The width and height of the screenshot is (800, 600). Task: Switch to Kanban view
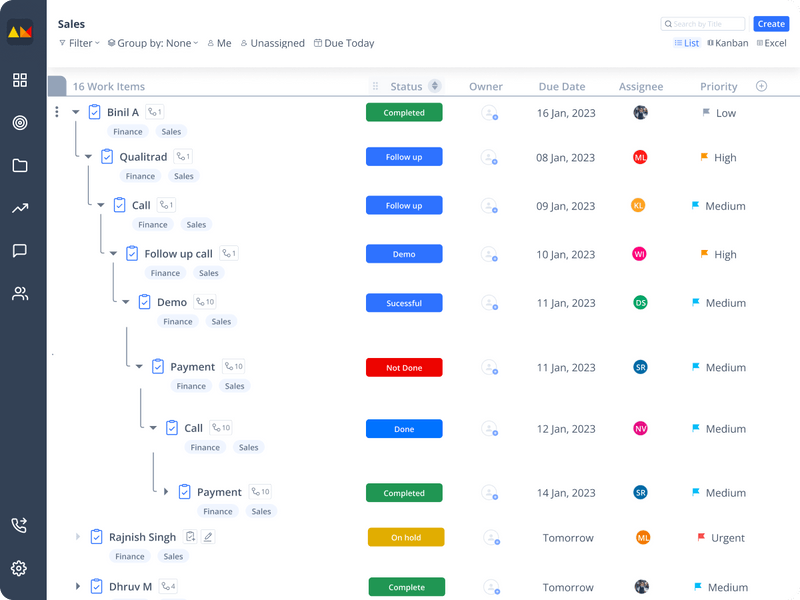click(x=728, y=43)
